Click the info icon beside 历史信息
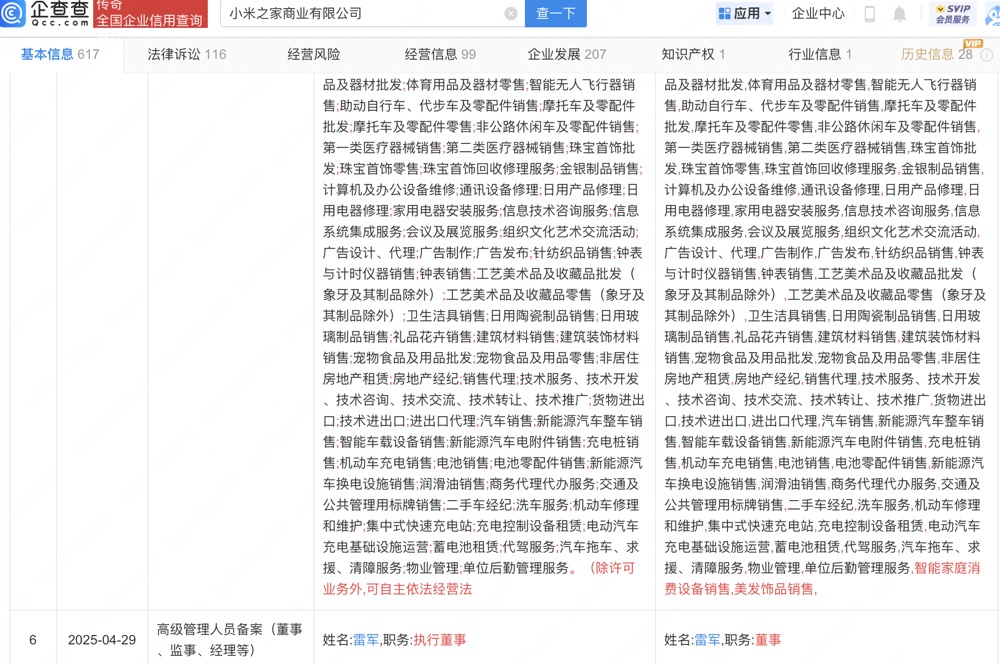The image size is (1000, 664). click(986, 55)
